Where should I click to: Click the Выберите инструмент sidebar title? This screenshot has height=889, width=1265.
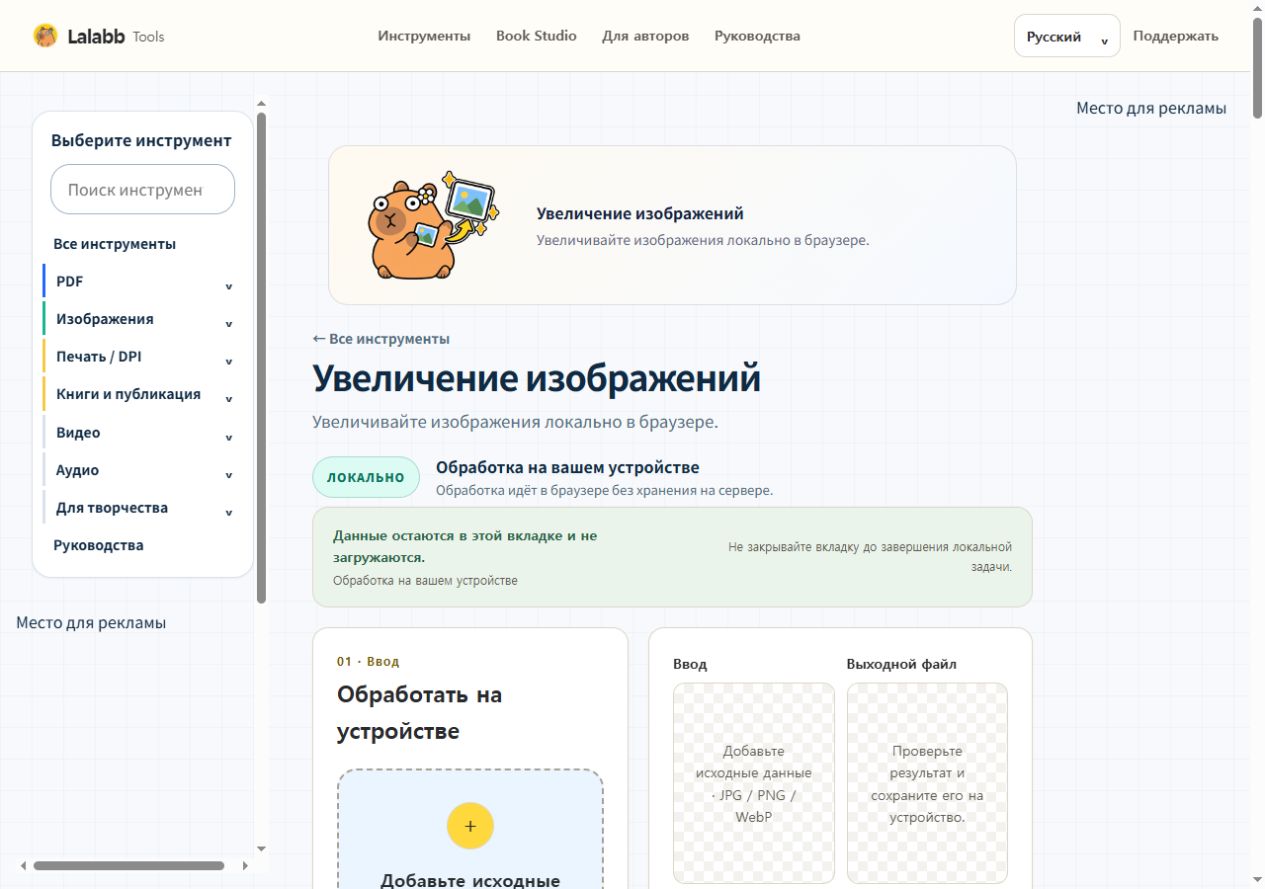click(141, 141)
